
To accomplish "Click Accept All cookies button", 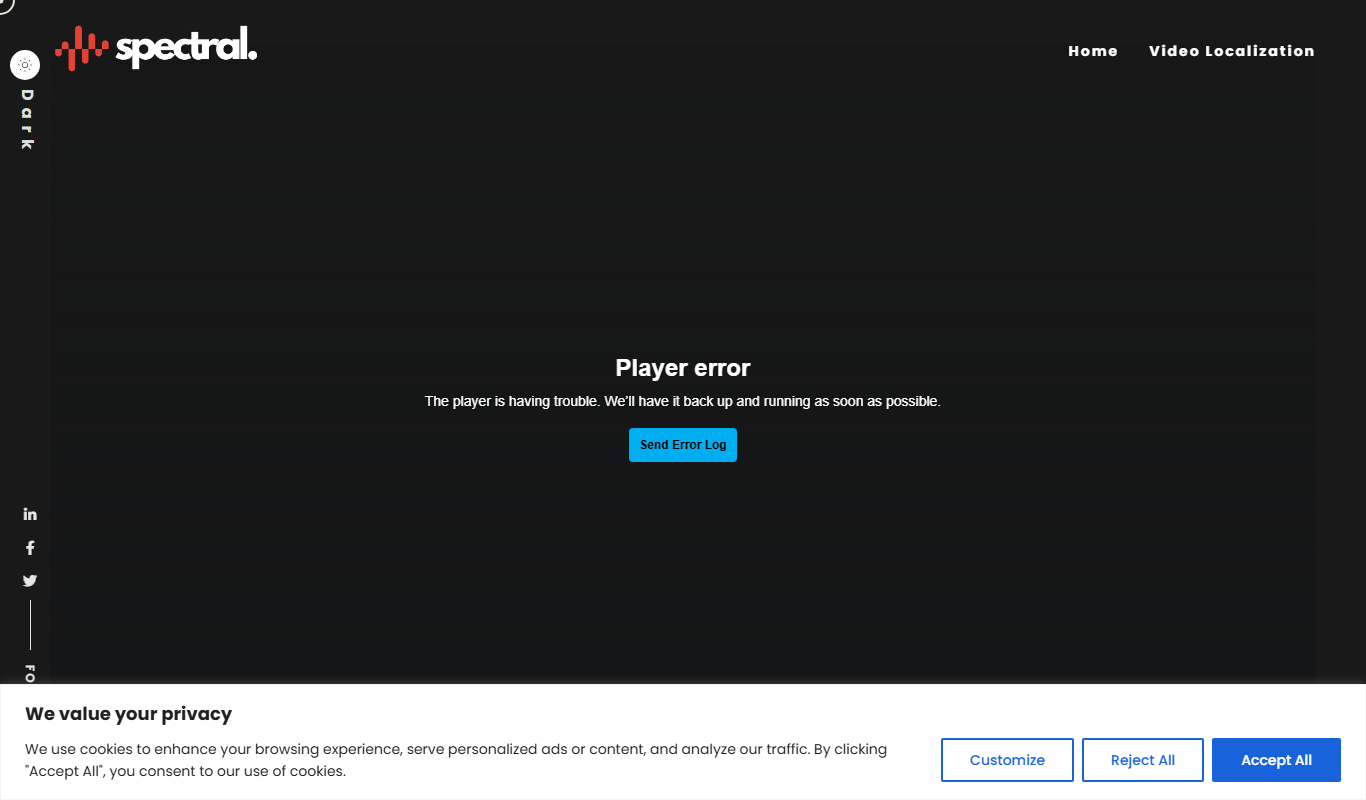I will [x=1276, y=760].
